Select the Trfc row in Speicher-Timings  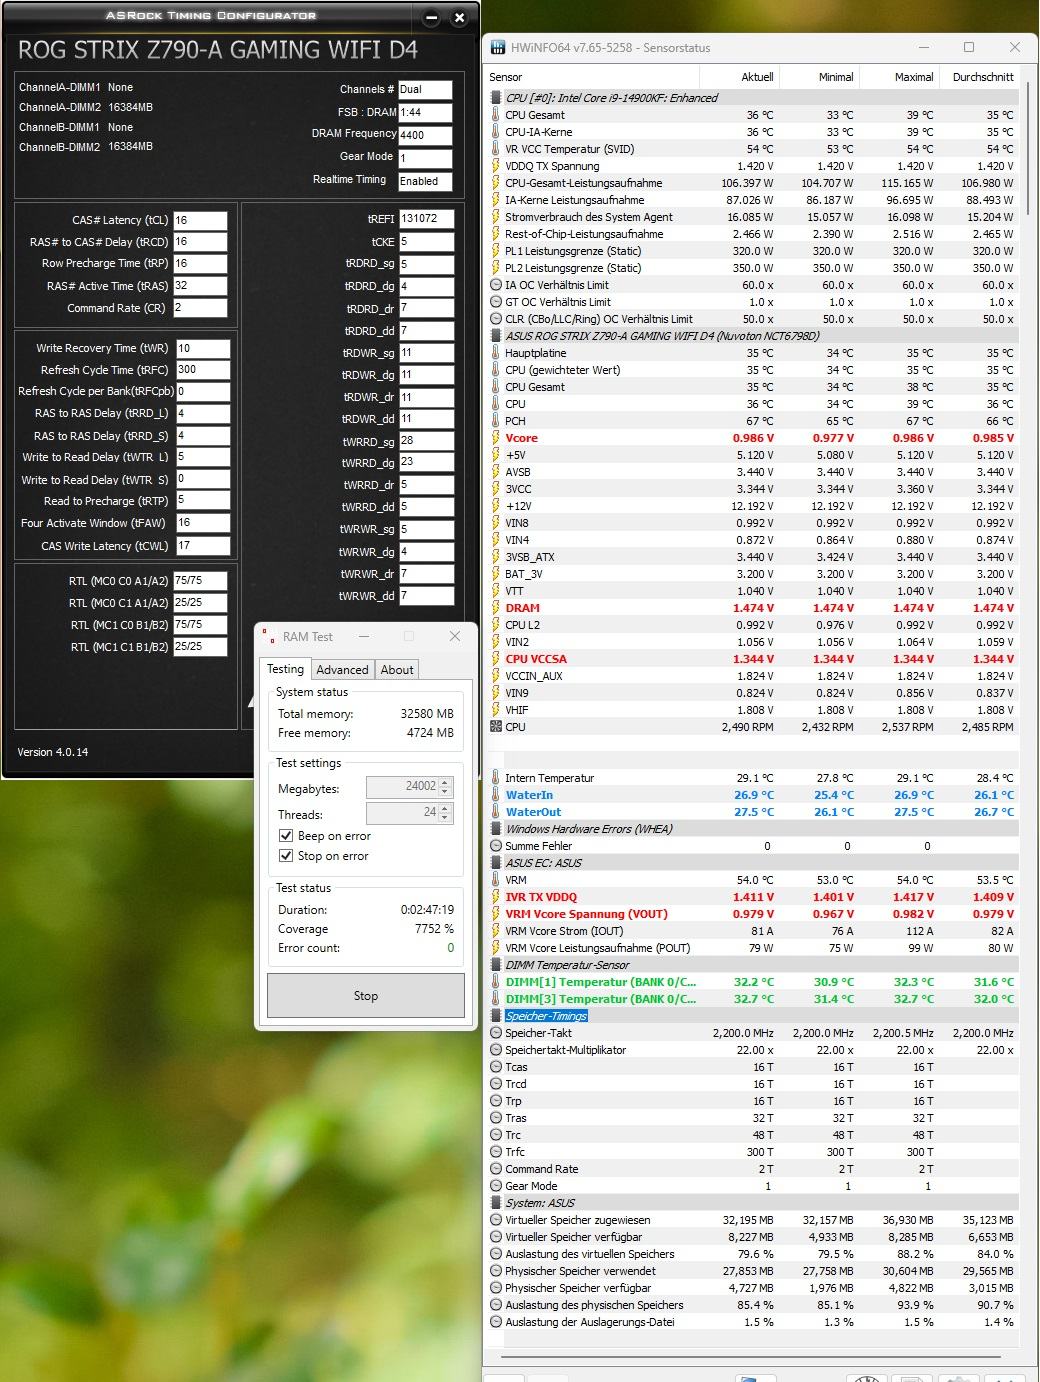(x=753, y=1152)
